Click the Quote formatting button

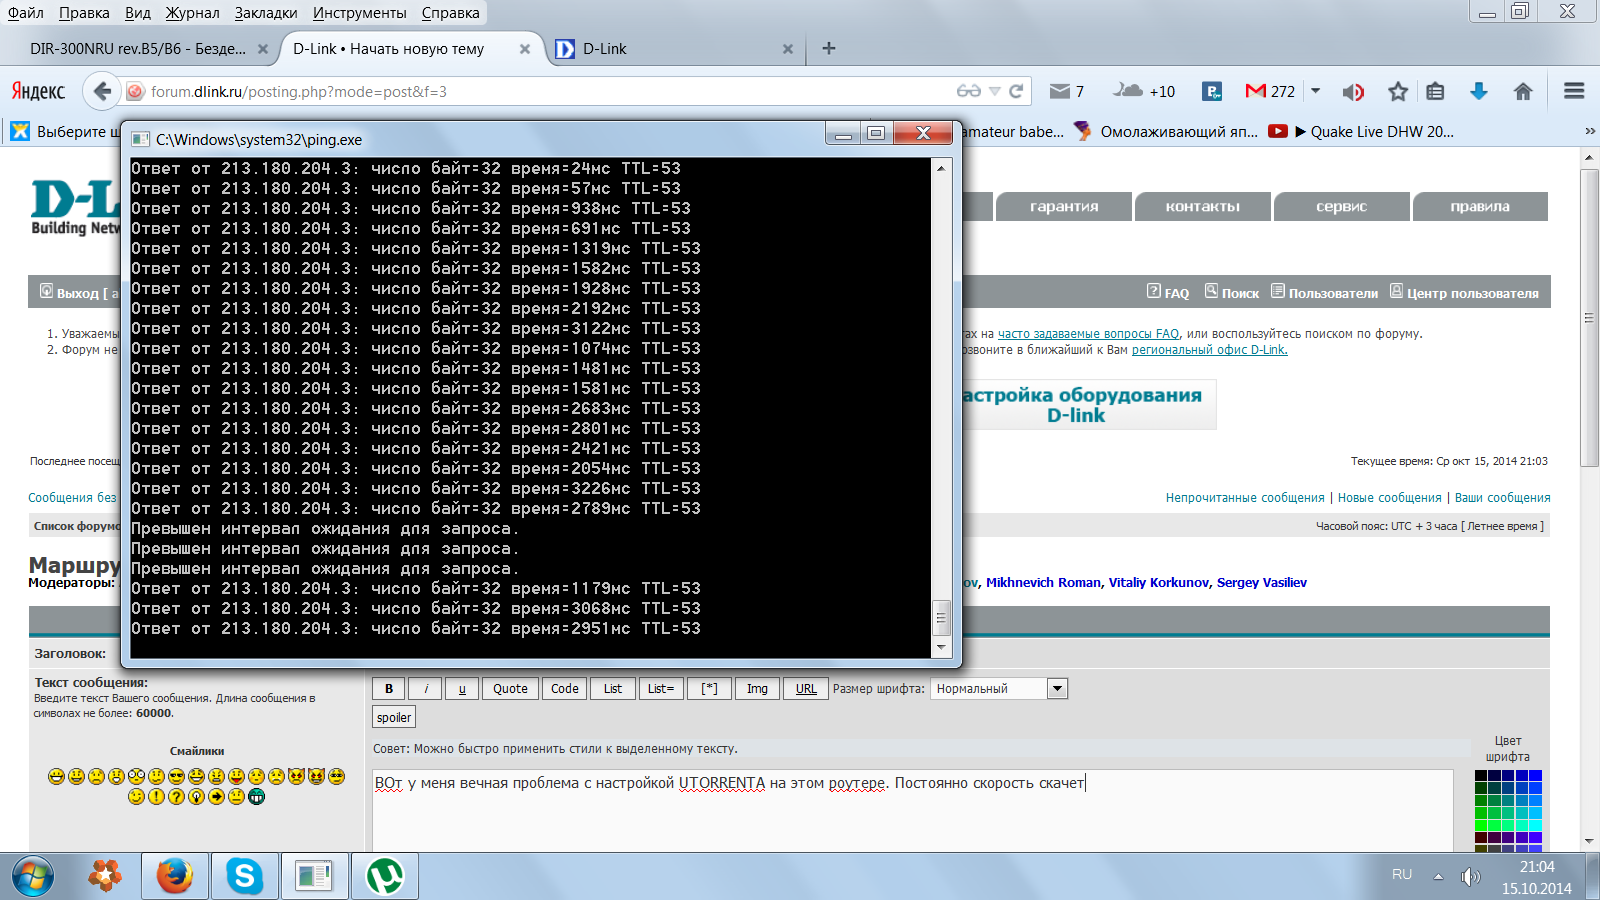tap(510, 688)
